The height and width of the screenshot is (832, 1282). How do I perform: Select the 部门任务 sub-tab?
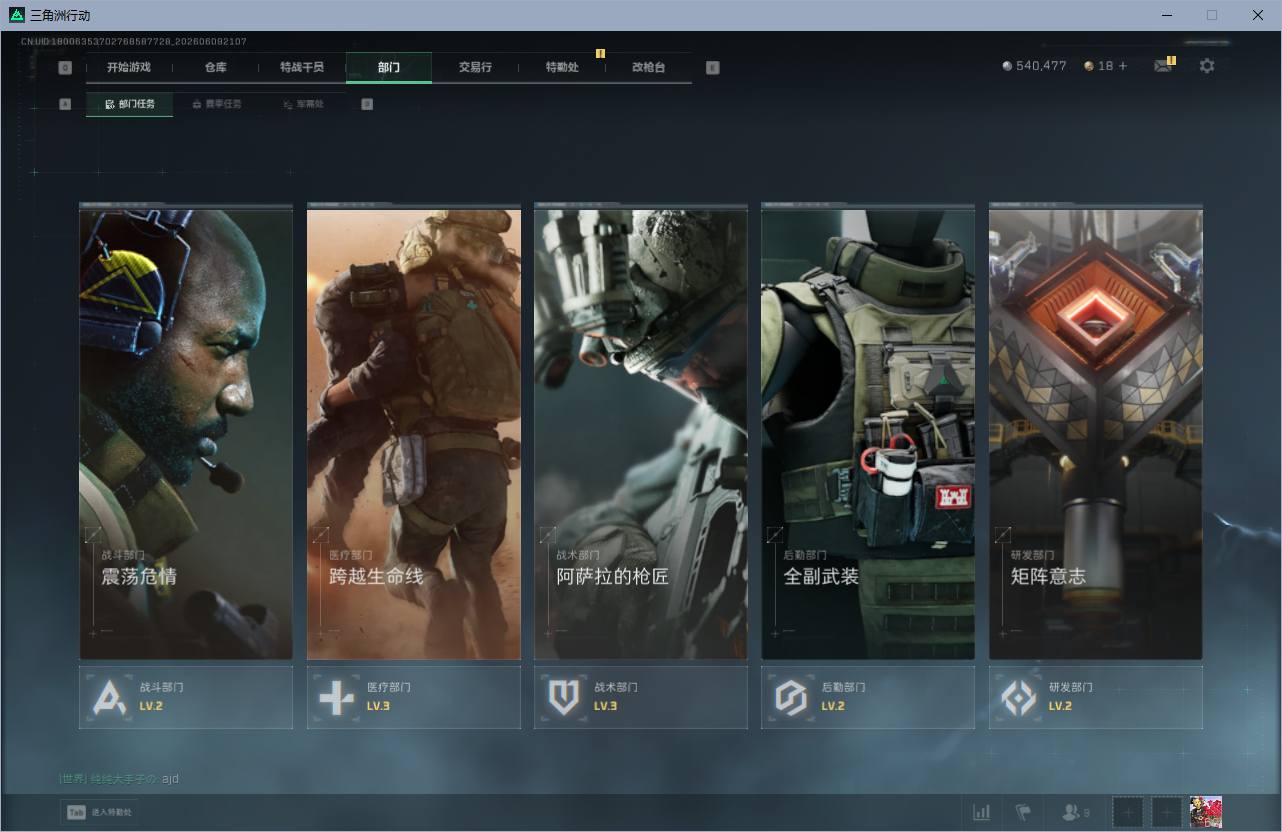pyautogui.click(x=129, y=104)
